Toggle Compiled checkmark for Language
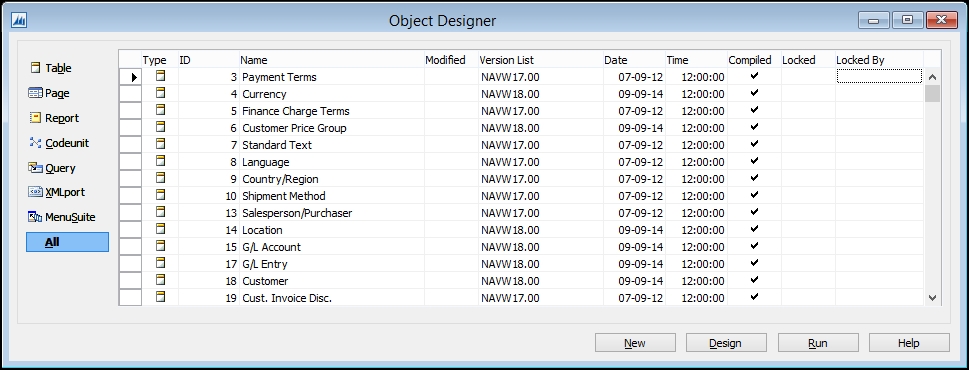Screen dimensions: 969x370 [754, 161]
